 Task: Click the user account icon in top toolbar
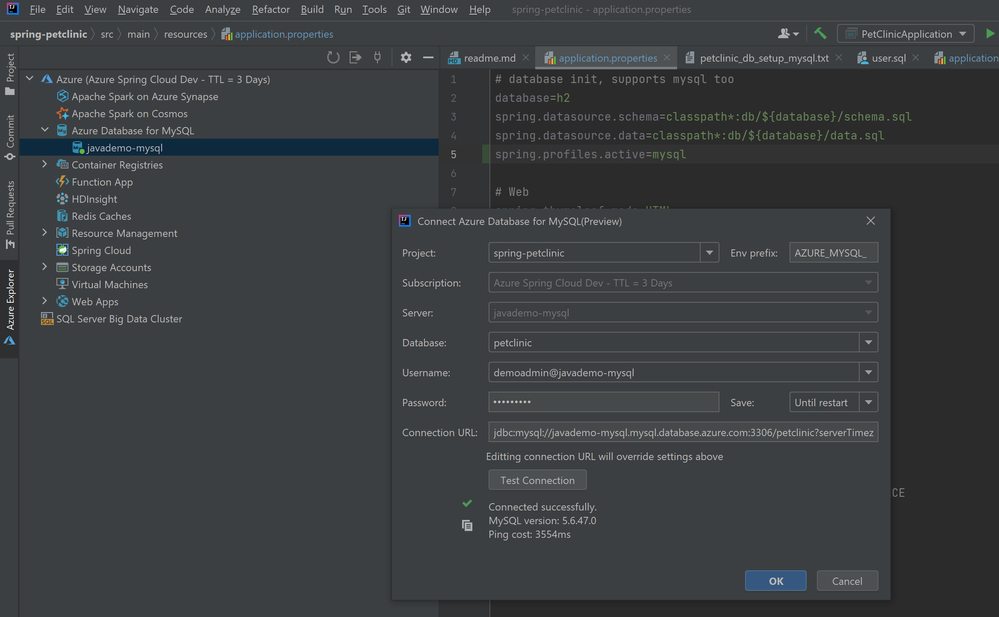click(788, 33)
